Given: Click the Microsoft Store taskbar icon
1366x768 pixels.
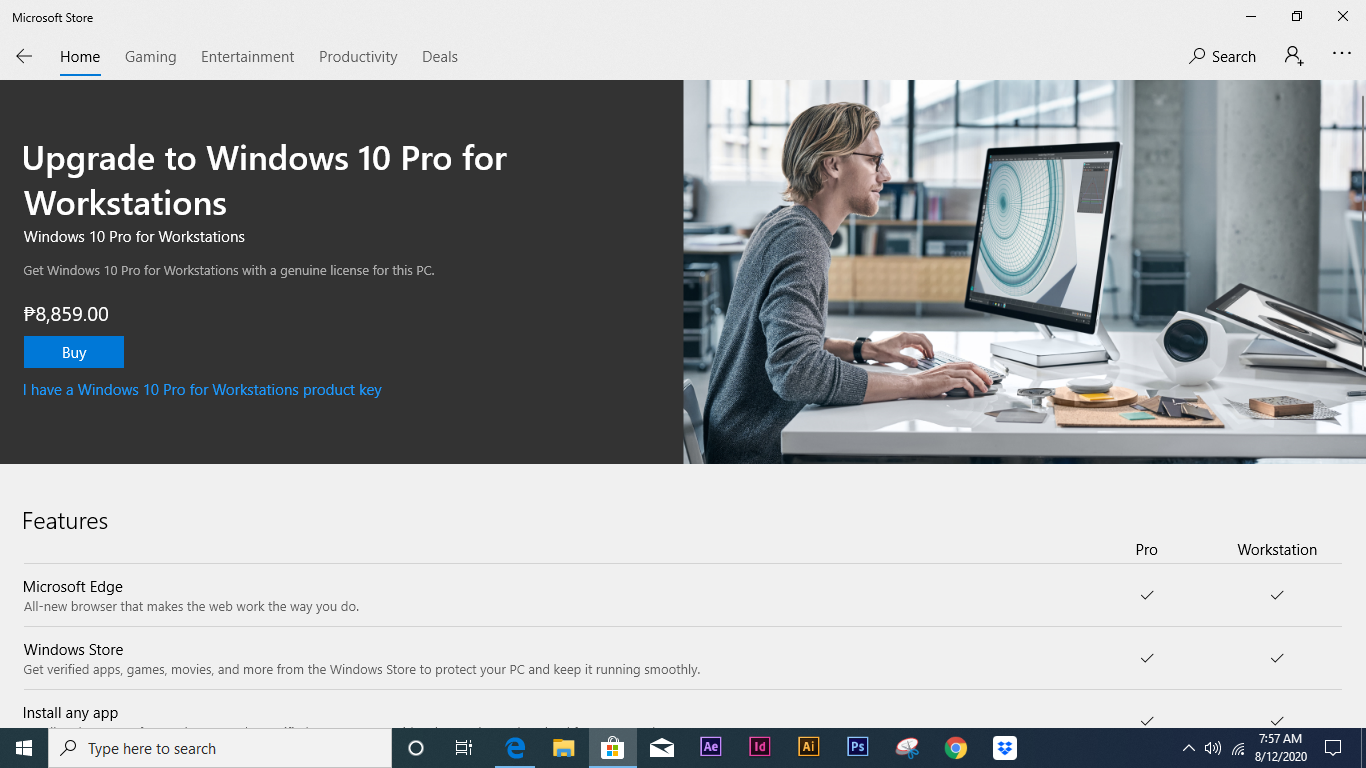Looking at the screenshot, I should pyautogui.click(x=612, y=748).
